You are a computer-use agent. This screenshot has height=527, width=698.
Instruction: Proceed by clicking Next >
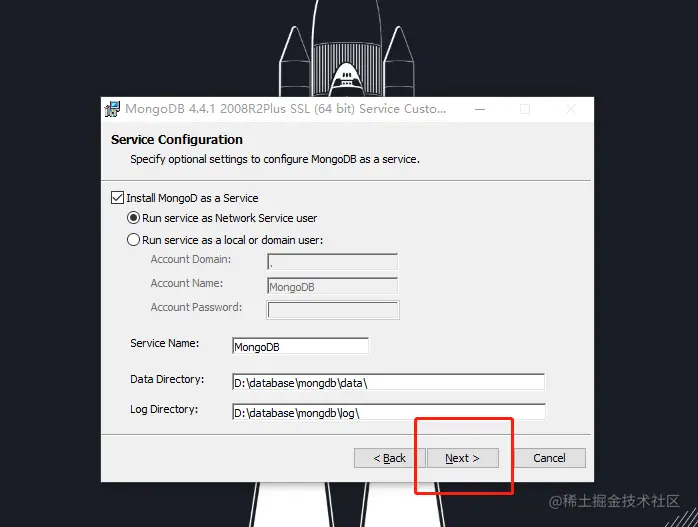(x=463, y=458)
